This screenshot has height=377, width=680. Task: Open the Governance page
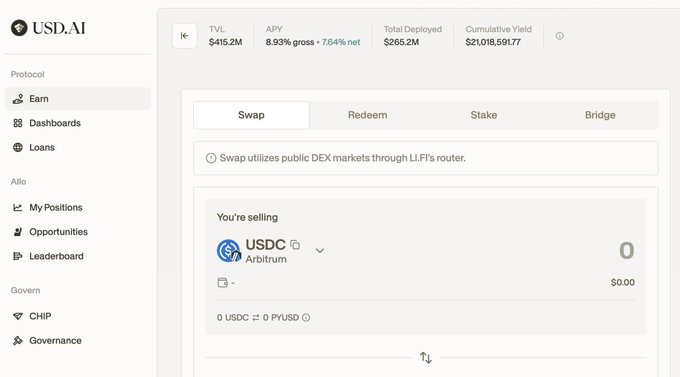(x=78, y=341)
